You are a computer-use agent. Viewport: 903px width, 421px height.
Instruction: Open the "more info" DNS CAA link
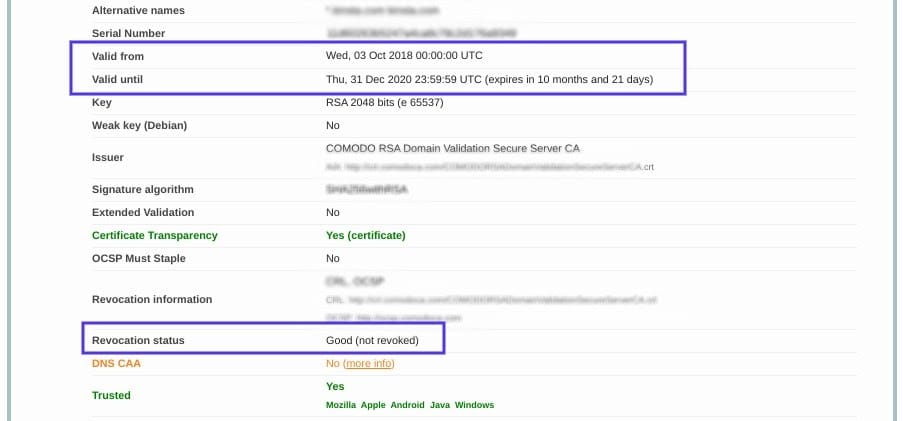368,363
